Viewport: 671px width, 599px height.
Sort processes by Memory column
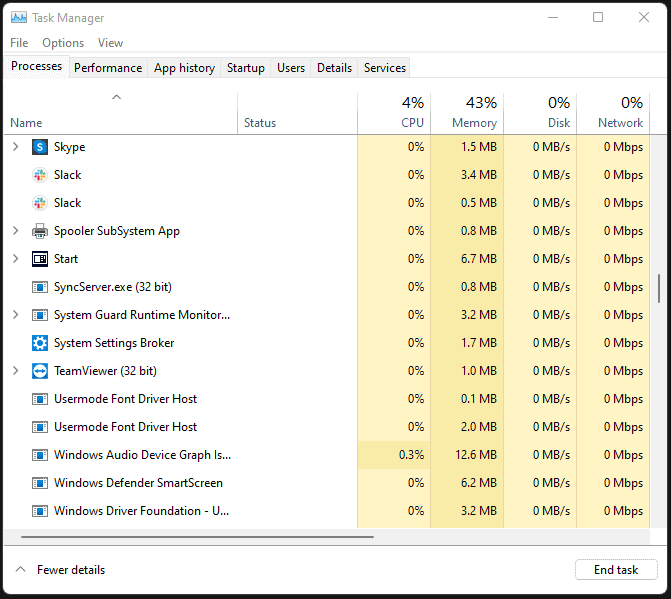(x=474, y=122)
